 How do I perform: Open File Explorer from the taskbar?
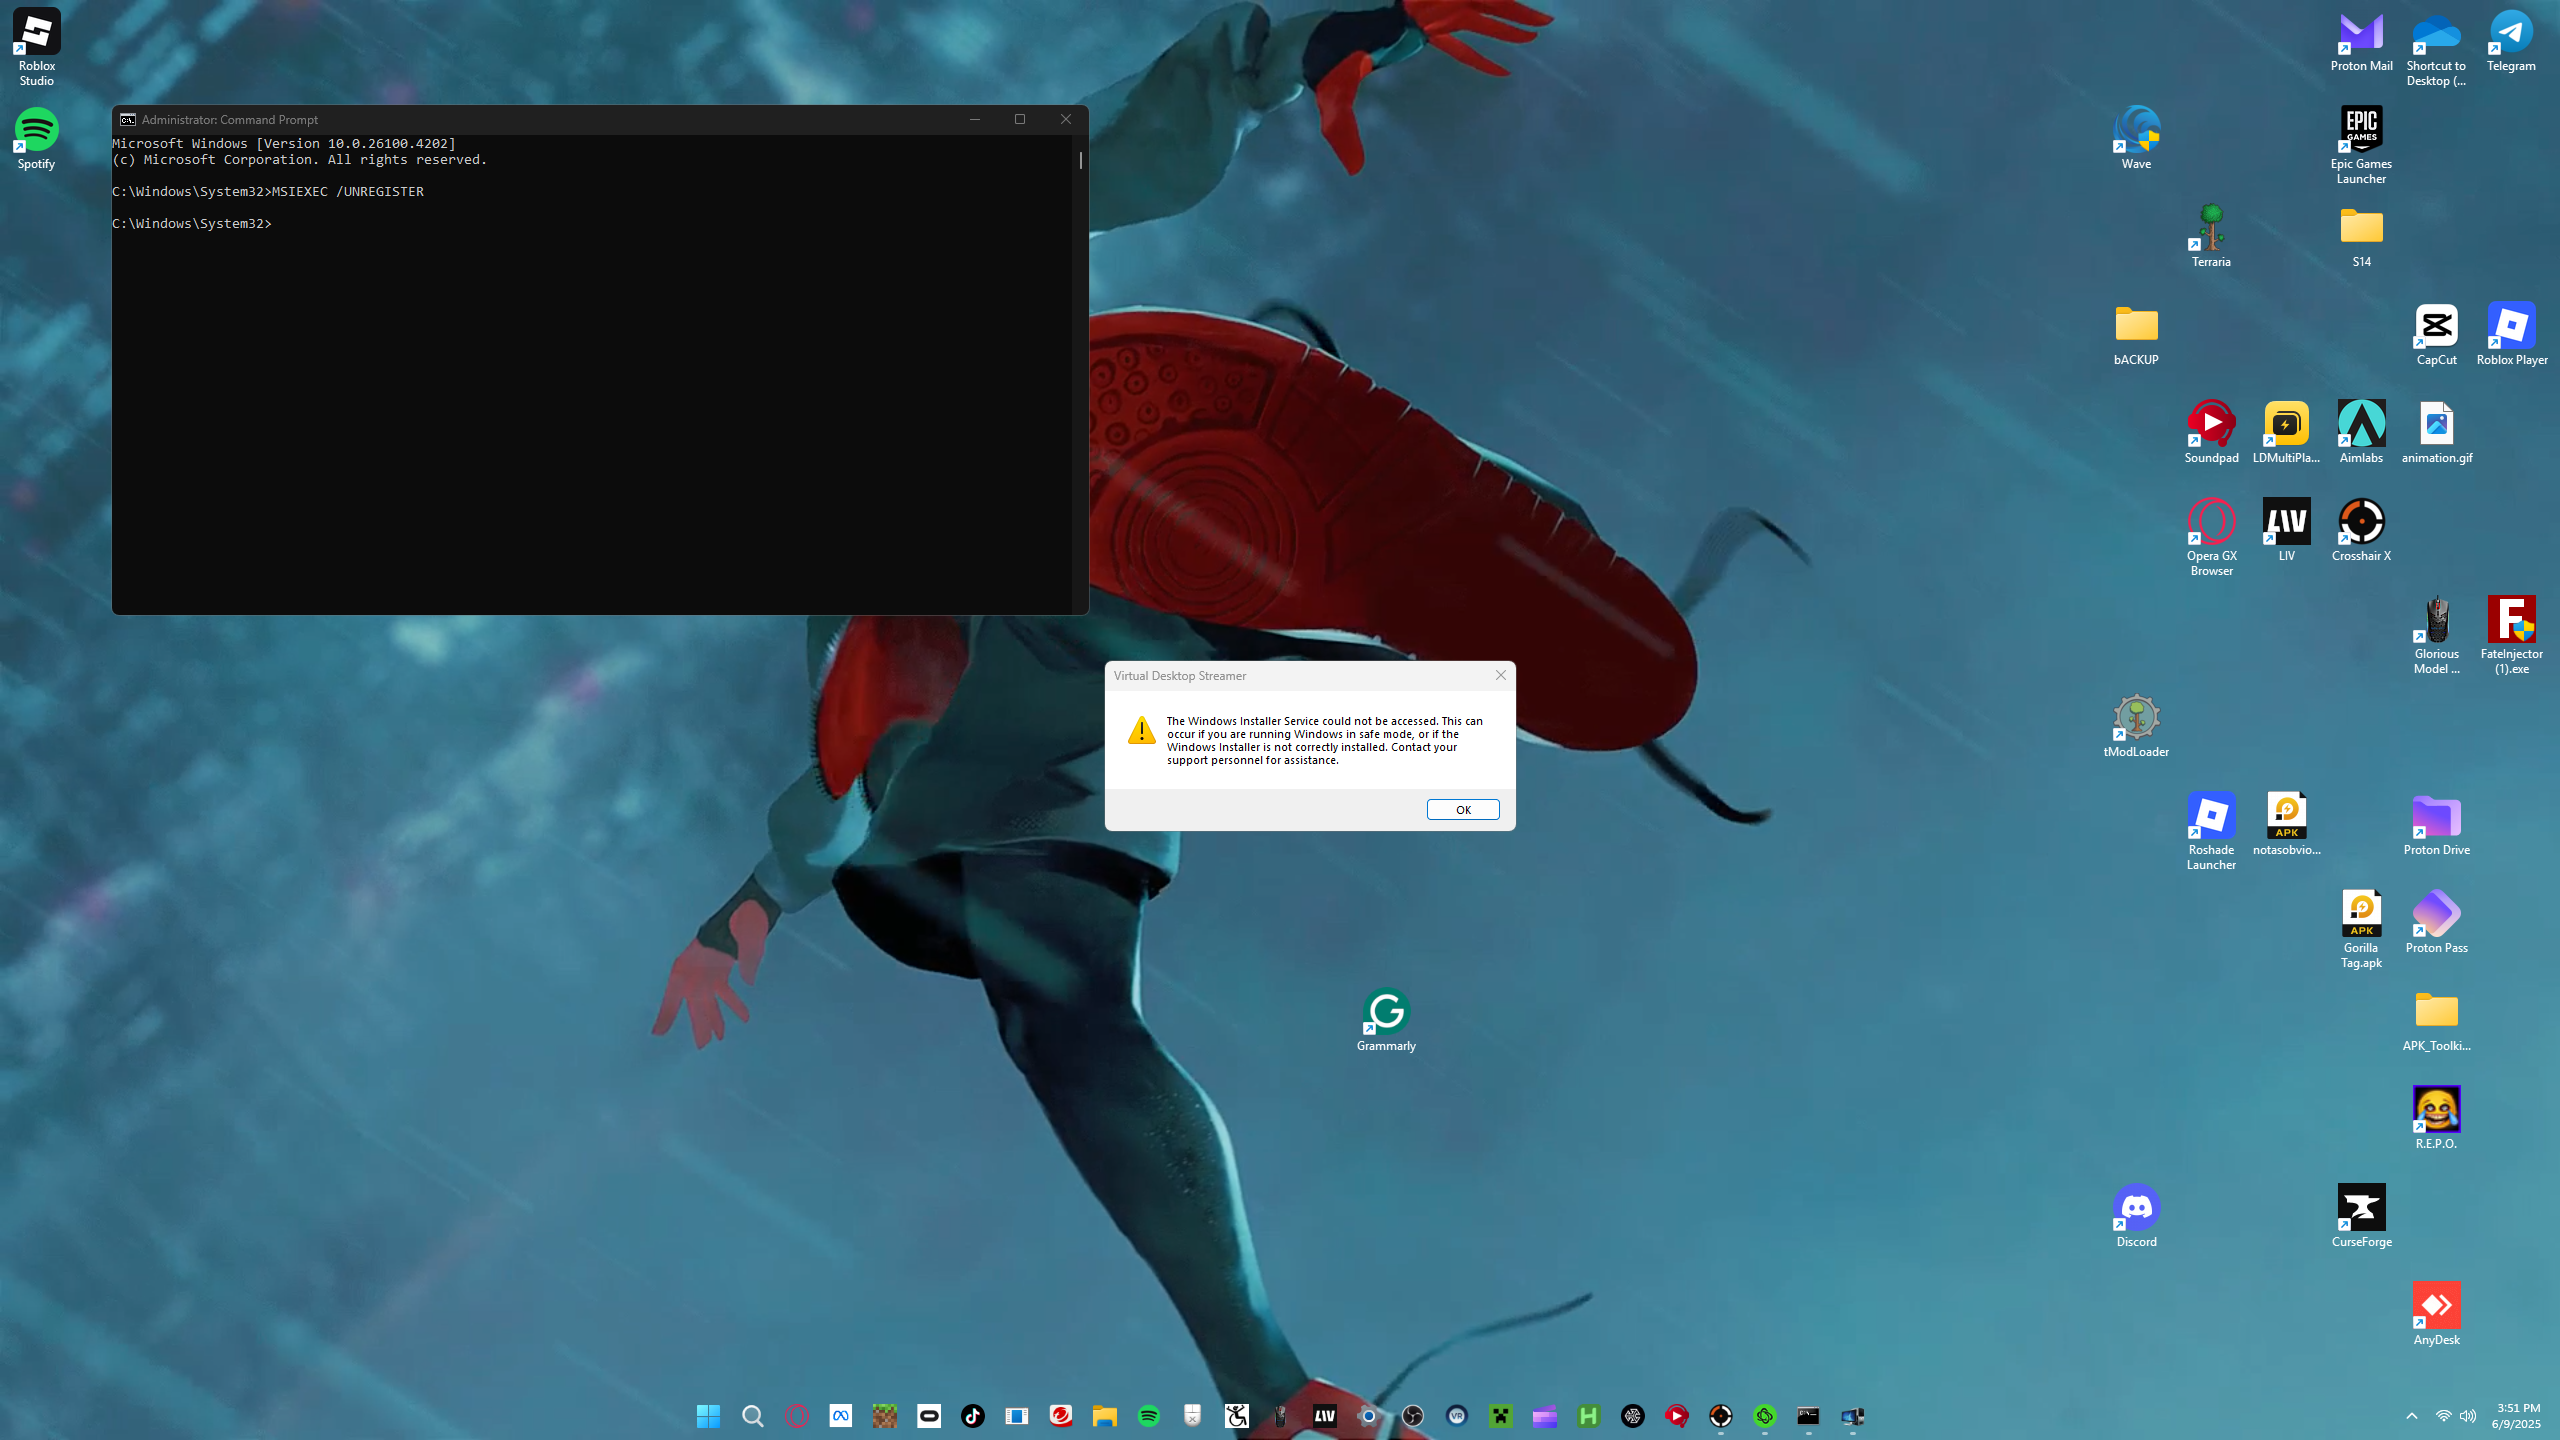(x=1104, y=1416)
